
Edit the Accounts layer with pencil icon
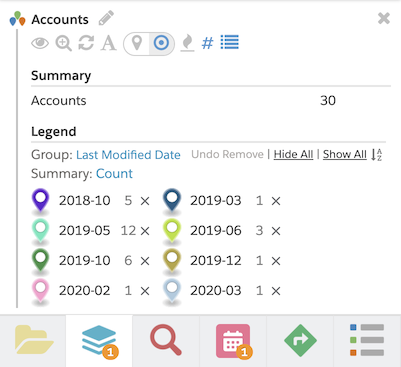click(x=106, y=18)
